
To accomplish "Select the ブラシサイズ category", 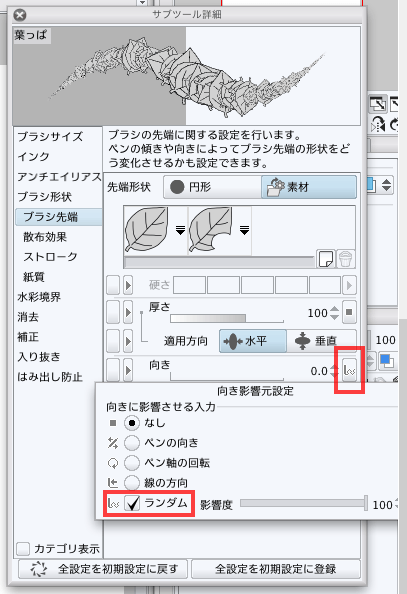I will coord(50,137).
